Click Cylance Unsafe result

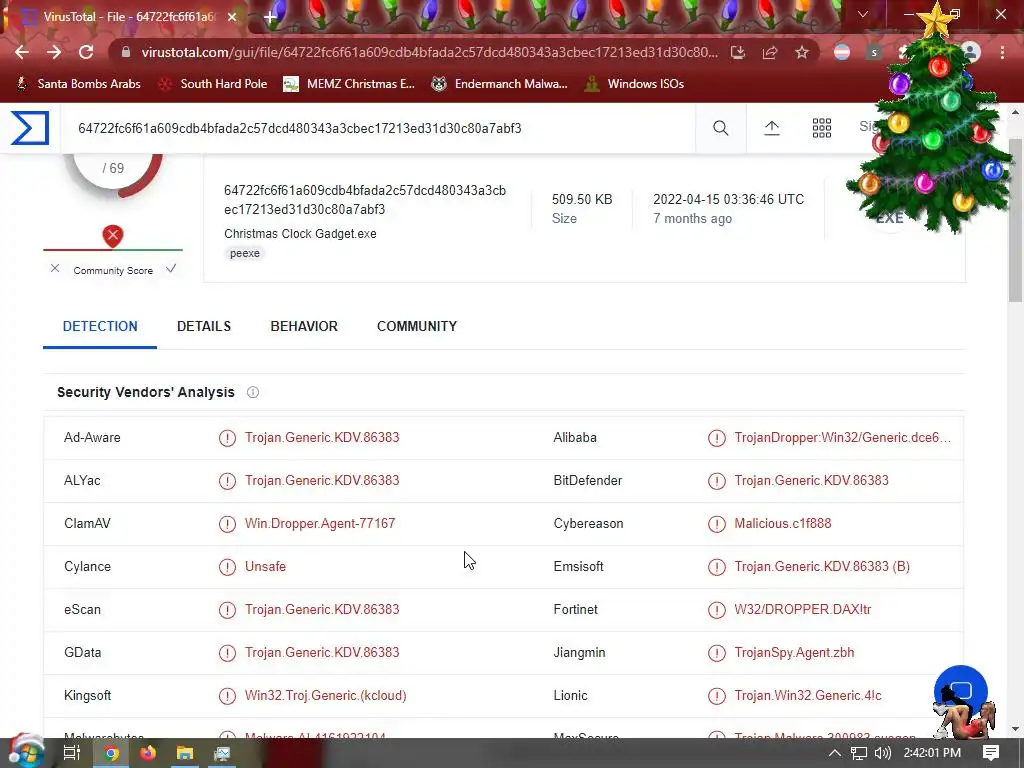265,567
